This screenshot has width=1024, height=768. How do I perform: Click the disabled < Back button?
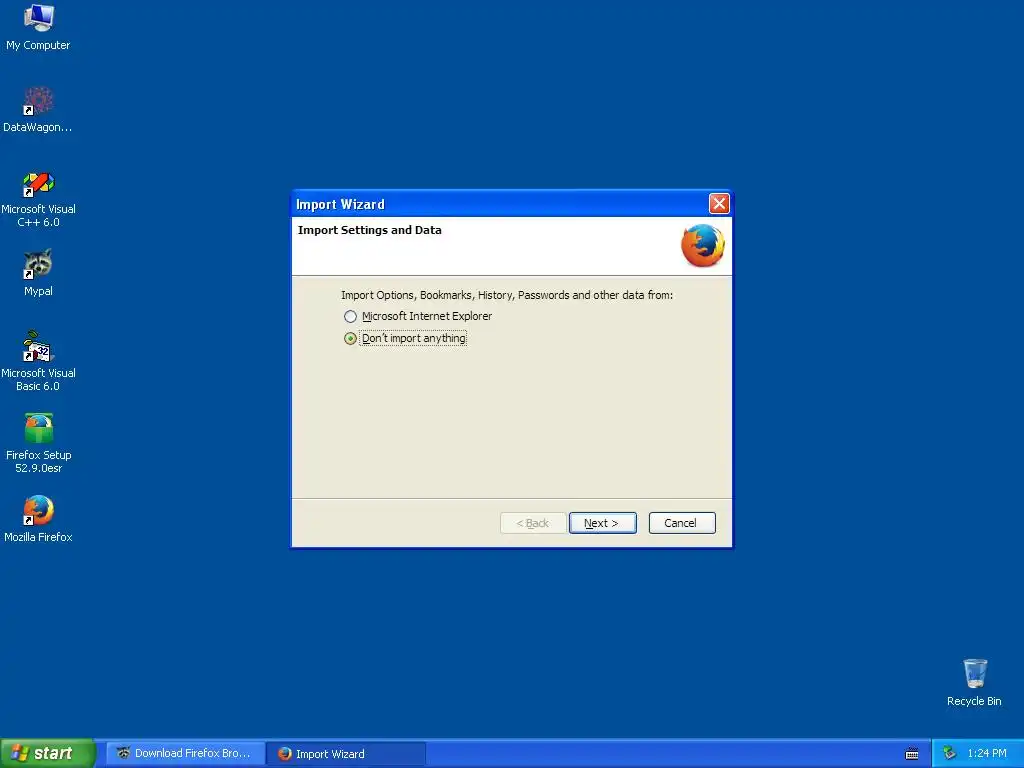533,523
